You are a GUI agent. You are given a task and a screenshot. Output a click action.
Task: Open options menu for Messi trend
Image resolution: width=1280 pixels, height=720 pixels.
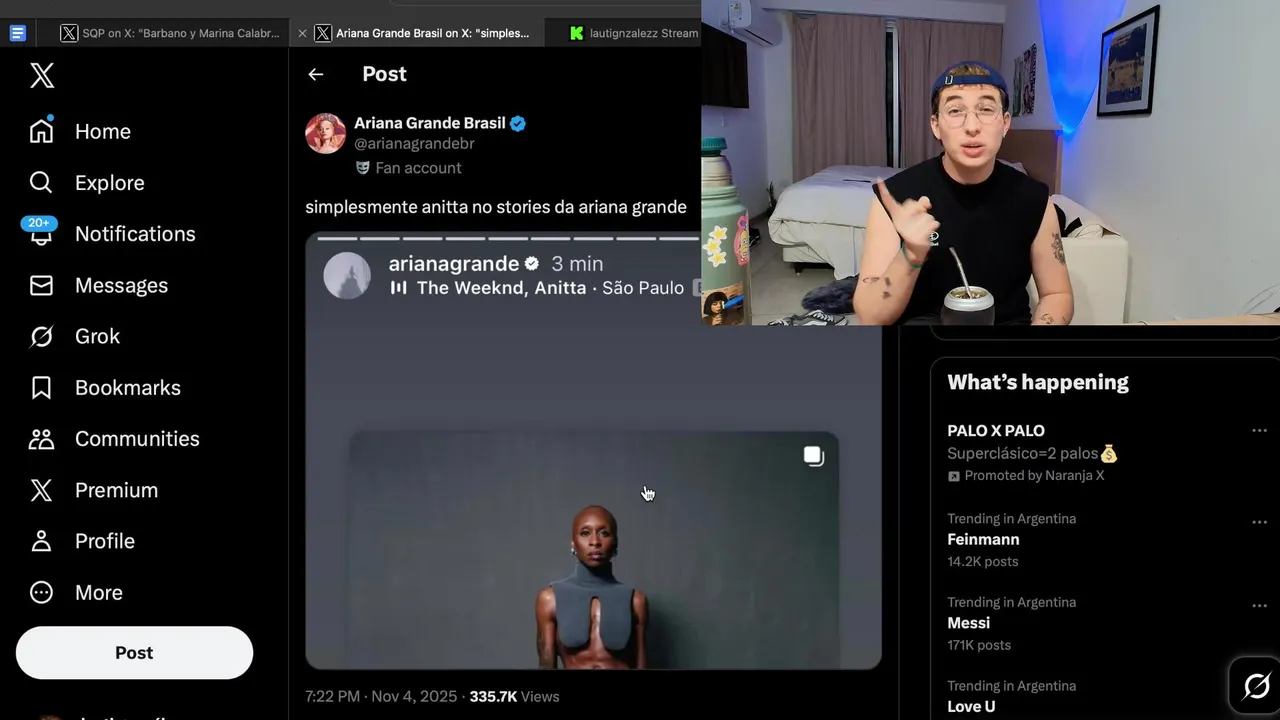coord(1259,606)
